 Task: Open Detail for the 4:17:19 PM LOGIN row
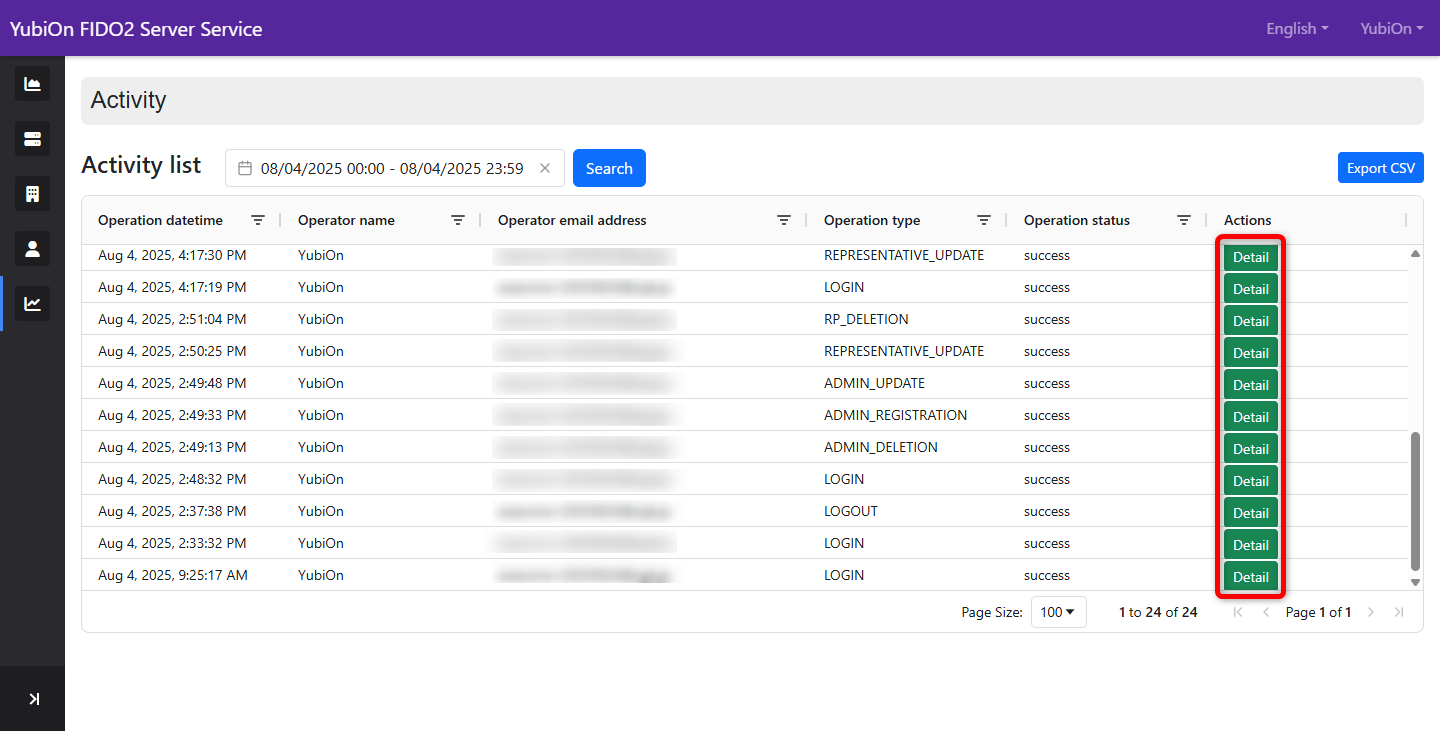point(1251,289)
